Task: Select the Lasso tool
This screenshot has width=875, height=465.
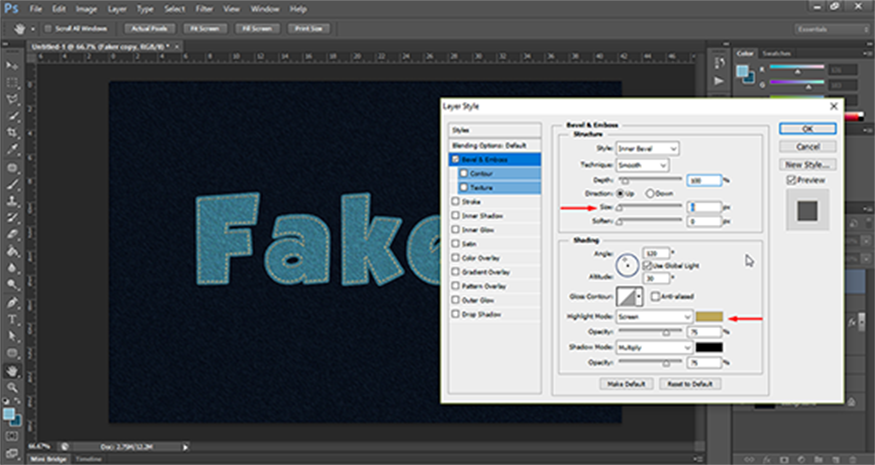Action: pyautogui.click(x=12, y=100)
